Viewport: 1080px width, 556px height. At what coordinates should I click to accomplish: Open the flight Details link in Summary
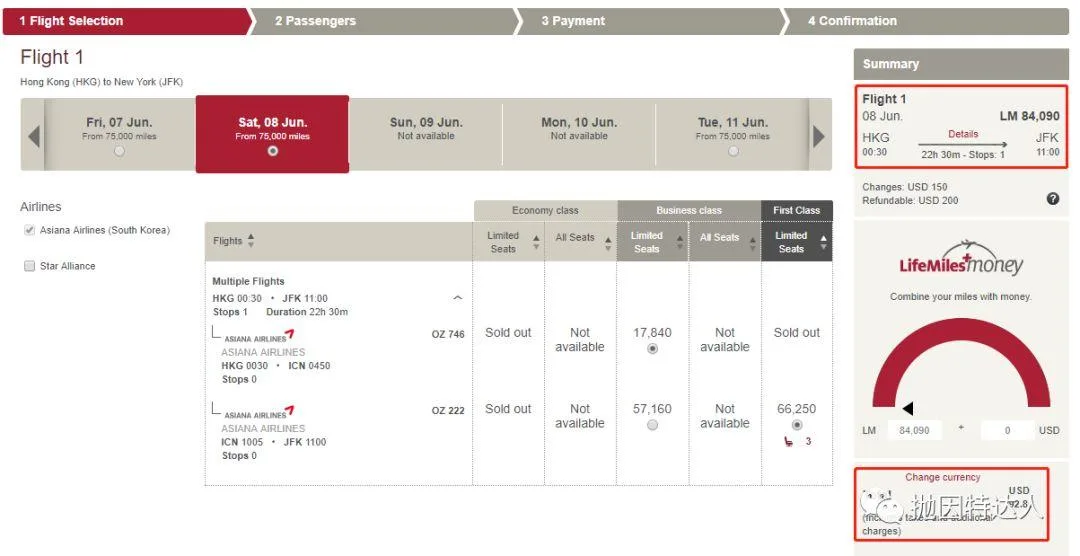(963, 134)
